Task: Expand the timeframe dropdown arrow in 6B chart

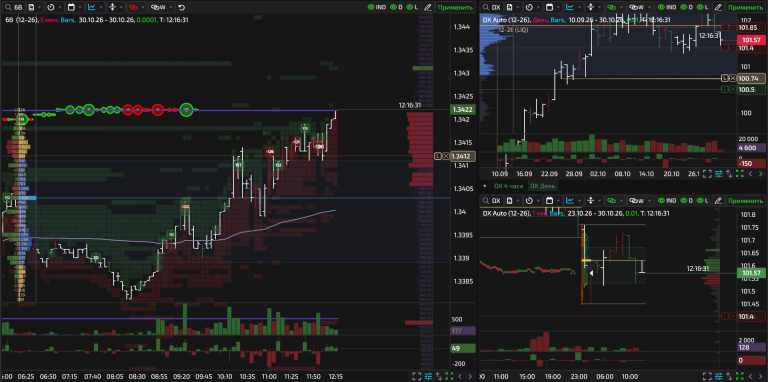Action: 60,7
